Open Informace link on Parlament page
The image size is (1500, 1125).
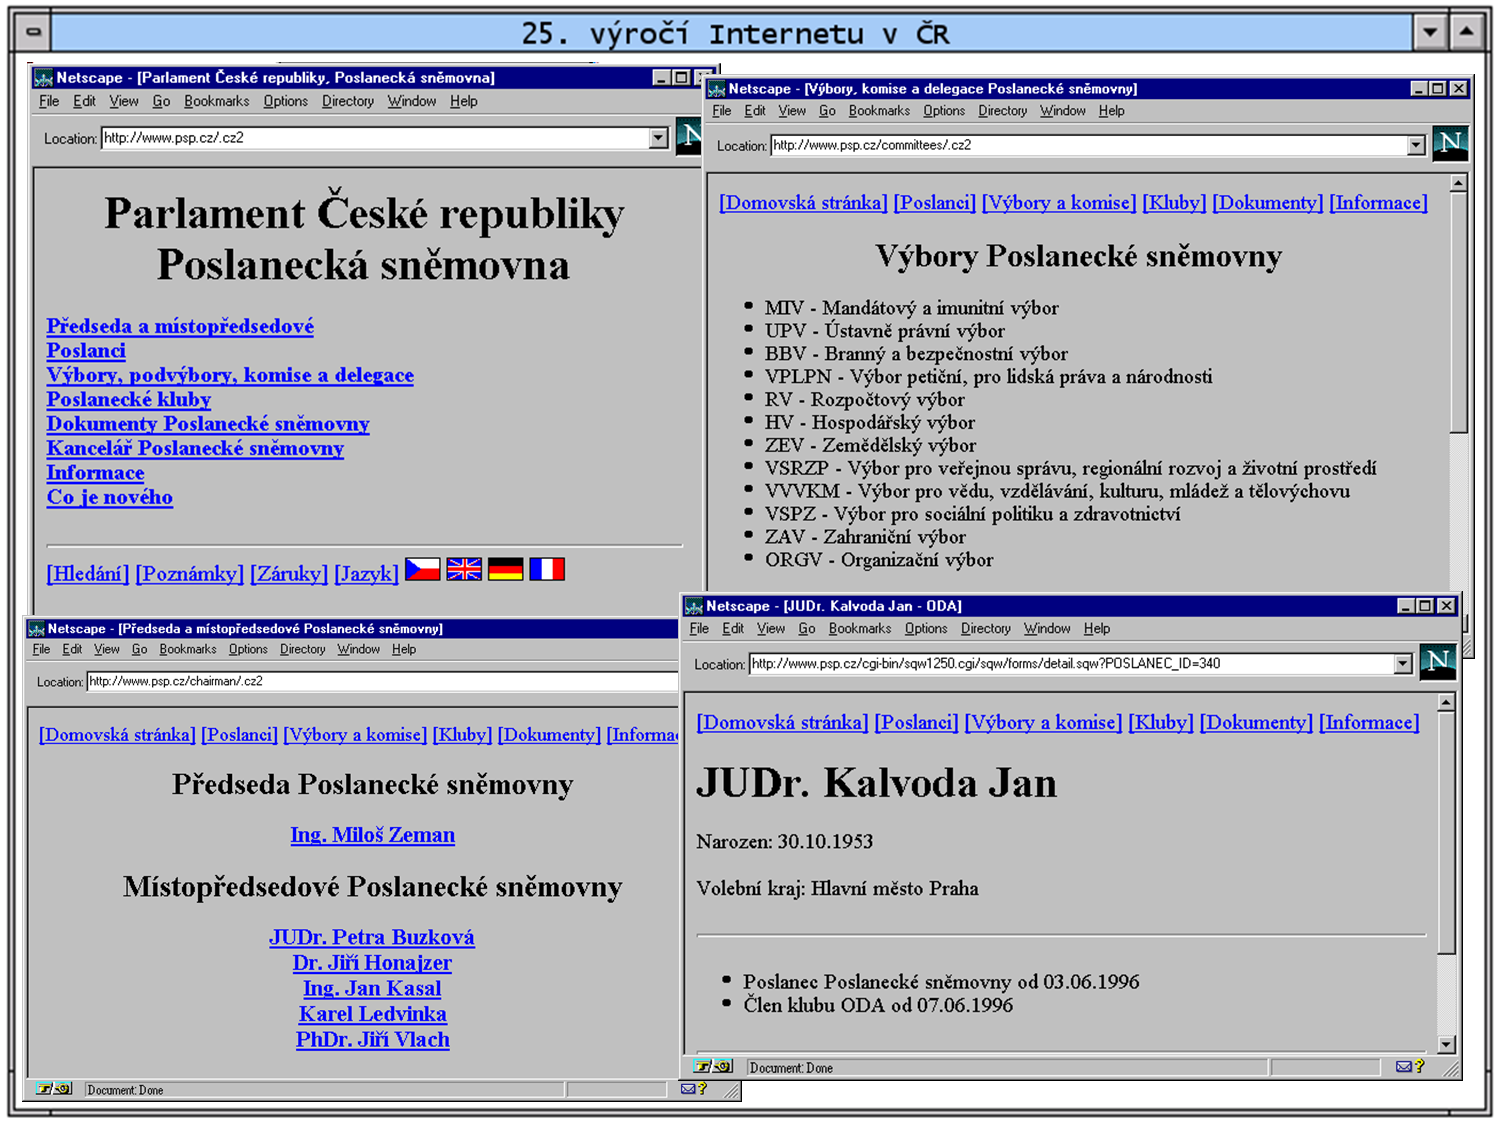(95, 473)
